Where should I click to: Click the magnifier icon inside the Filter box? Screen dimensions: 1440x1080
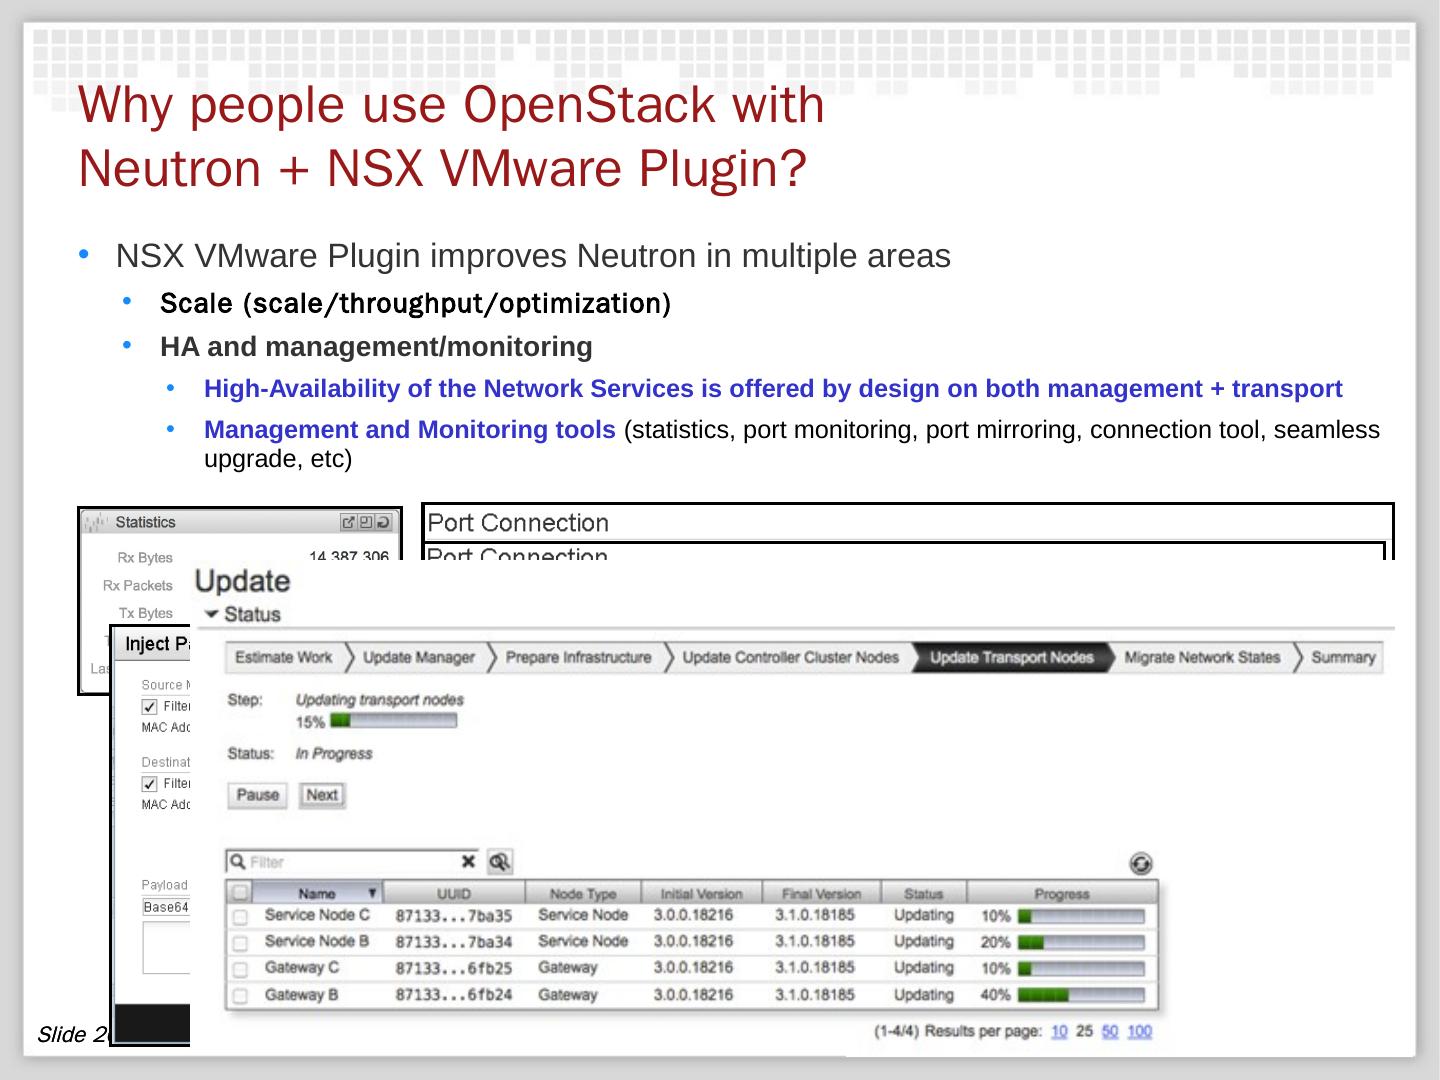(237, 861)
